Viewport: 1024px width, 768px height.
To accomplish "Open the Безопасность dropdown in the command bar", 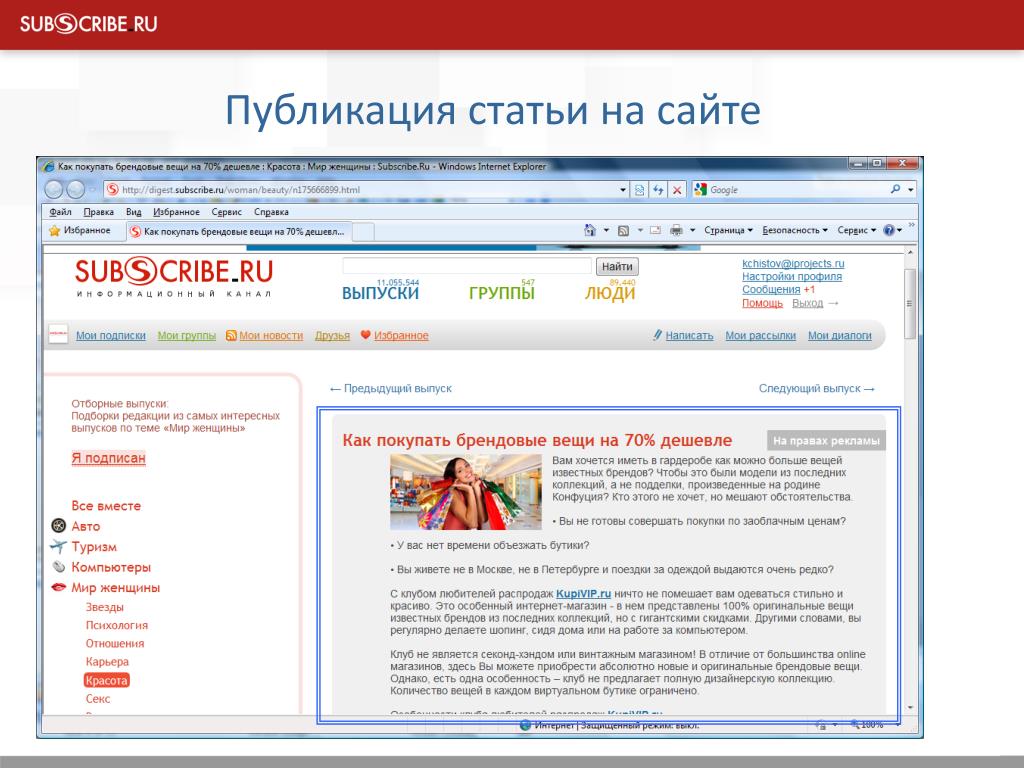I will 795,231.
